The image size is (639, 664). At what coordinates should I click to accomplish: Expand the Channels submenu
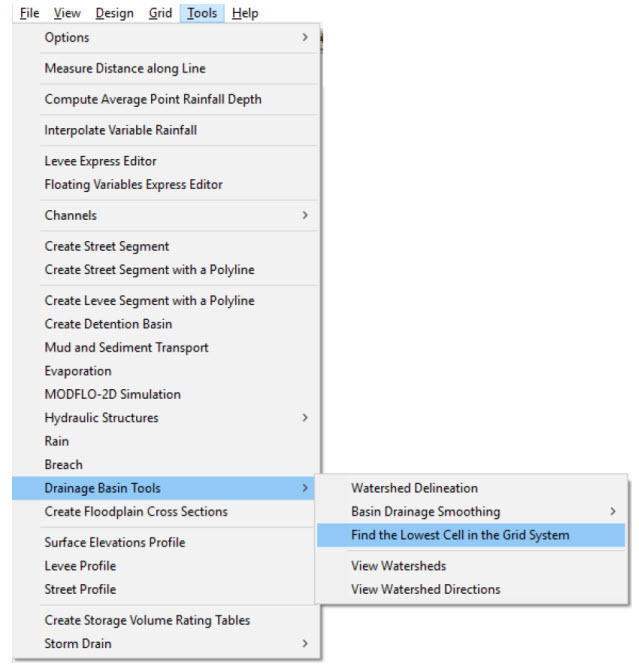[71, 215]
